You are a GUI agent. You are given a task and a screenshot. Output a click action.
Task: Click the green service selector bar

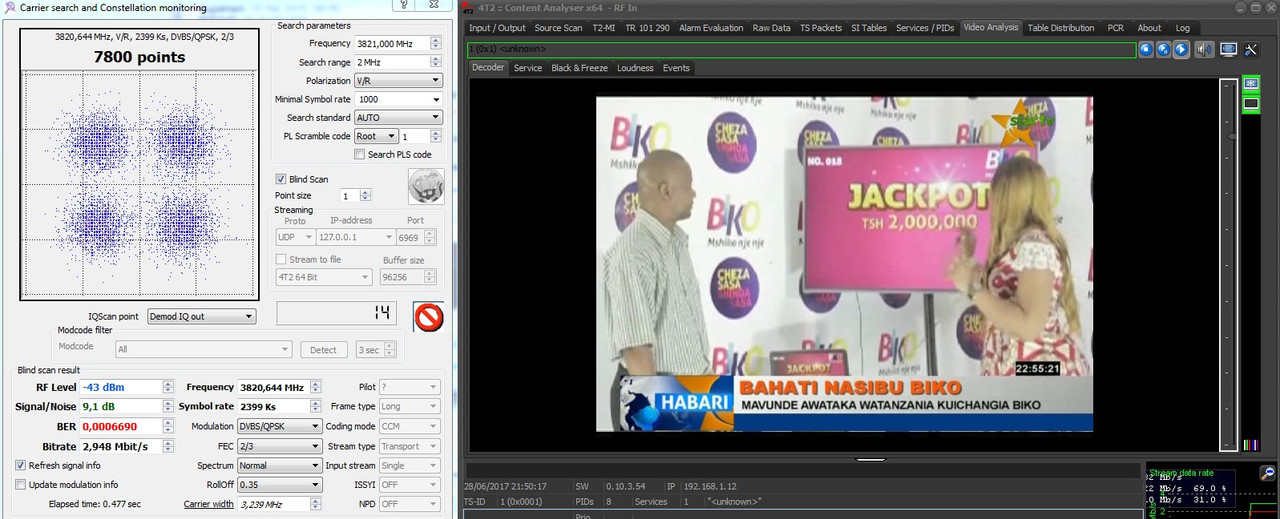[801, 49]
